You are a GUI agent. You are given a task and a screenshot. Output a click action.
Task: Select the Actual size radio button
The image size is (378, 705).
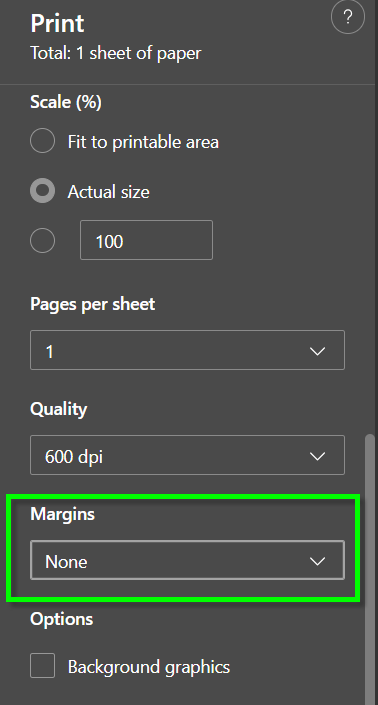click(x=43, y=191)
